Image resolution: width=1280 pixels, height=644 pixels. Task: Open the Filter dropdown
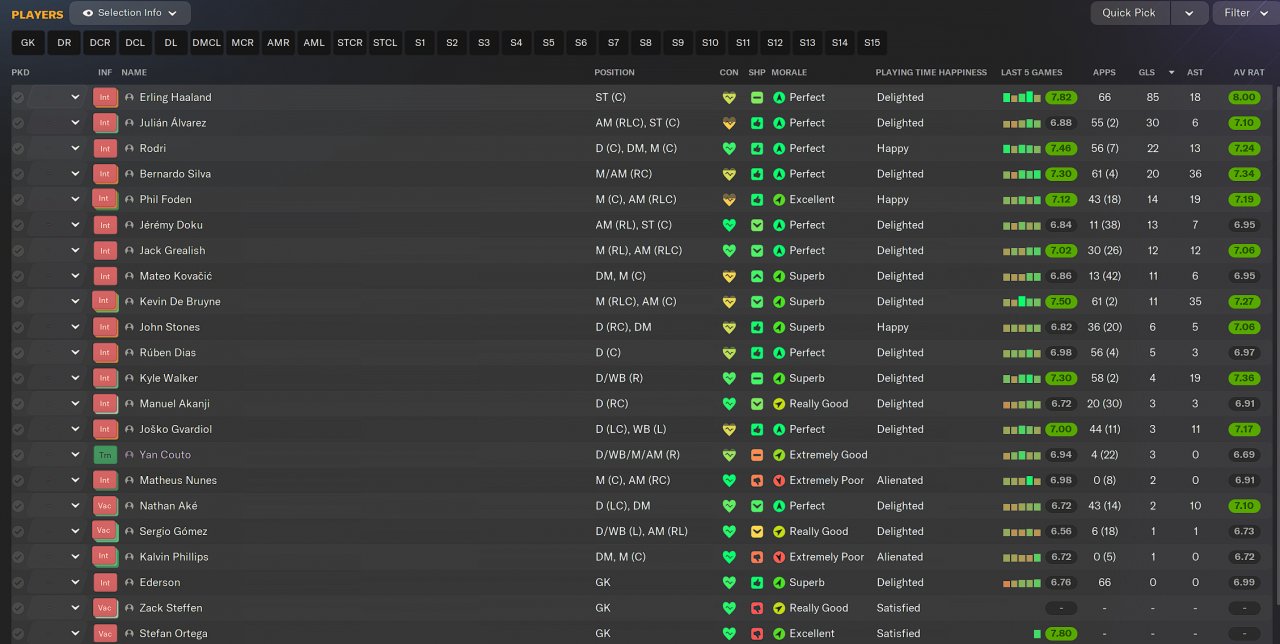click(x=1244, y=13)
